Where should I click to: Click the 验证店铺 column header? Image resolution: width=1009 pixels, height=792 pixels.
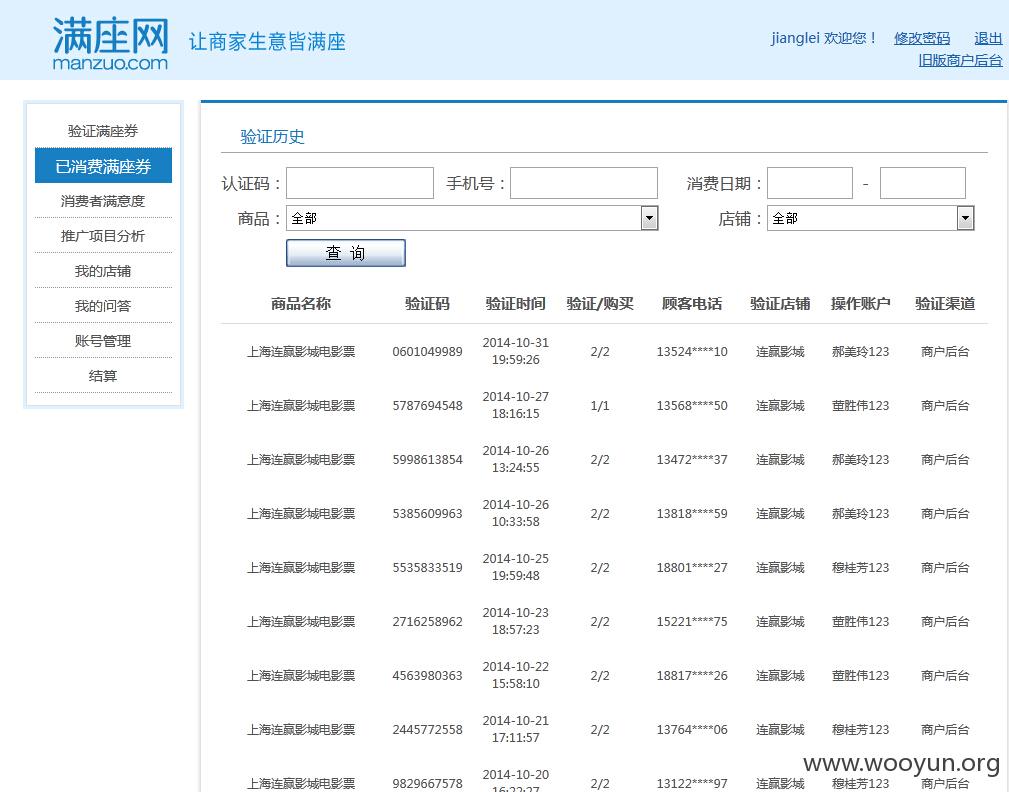coord(780,304)
